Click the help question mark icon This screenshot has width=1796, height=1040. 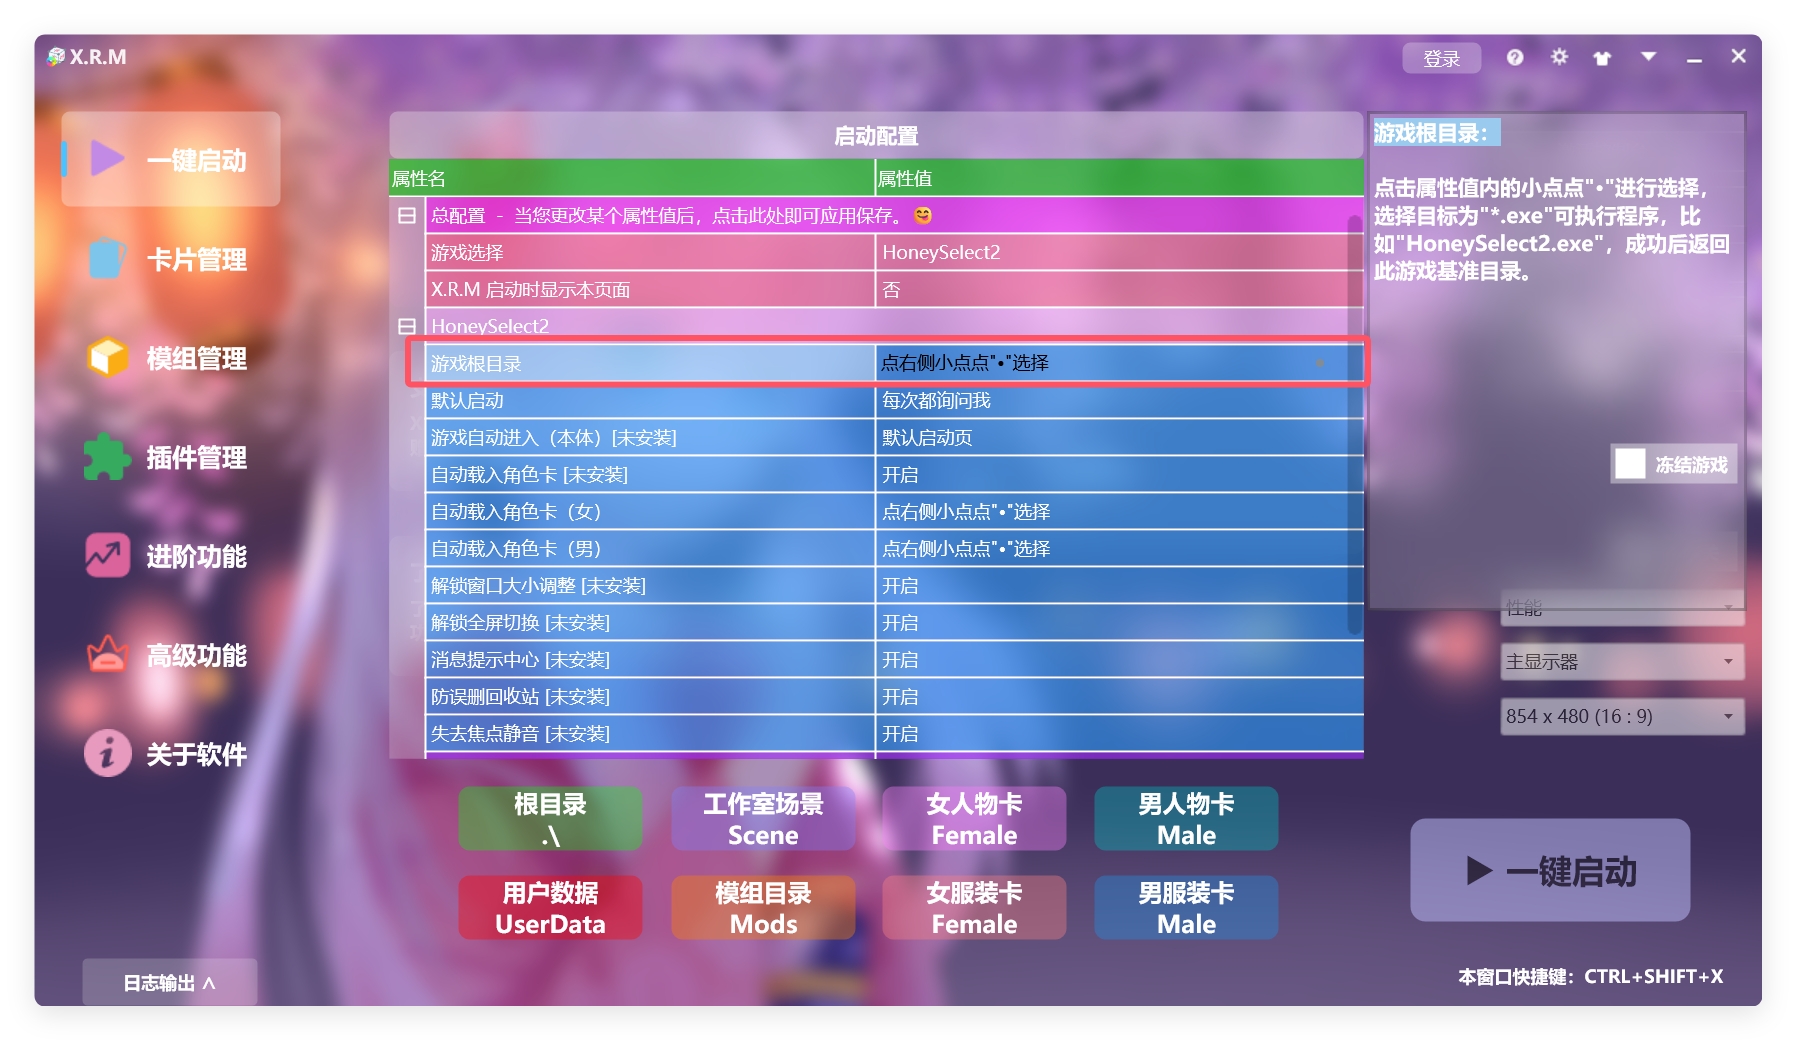tap(1514, 58)
